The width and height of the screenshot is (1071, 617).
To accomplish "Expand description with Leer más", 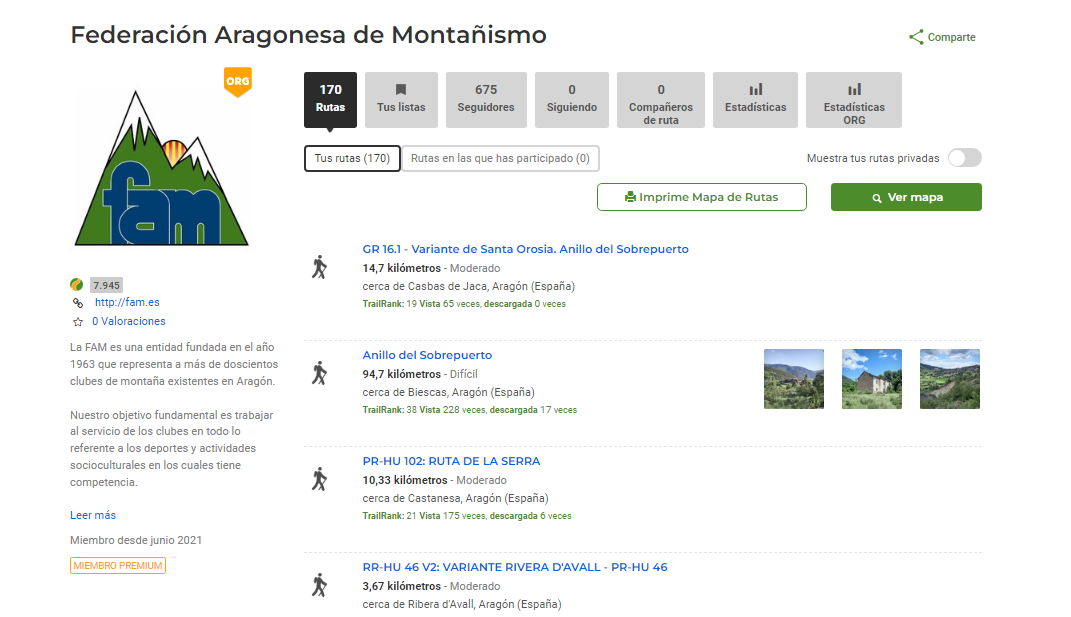I will (93, 515).
